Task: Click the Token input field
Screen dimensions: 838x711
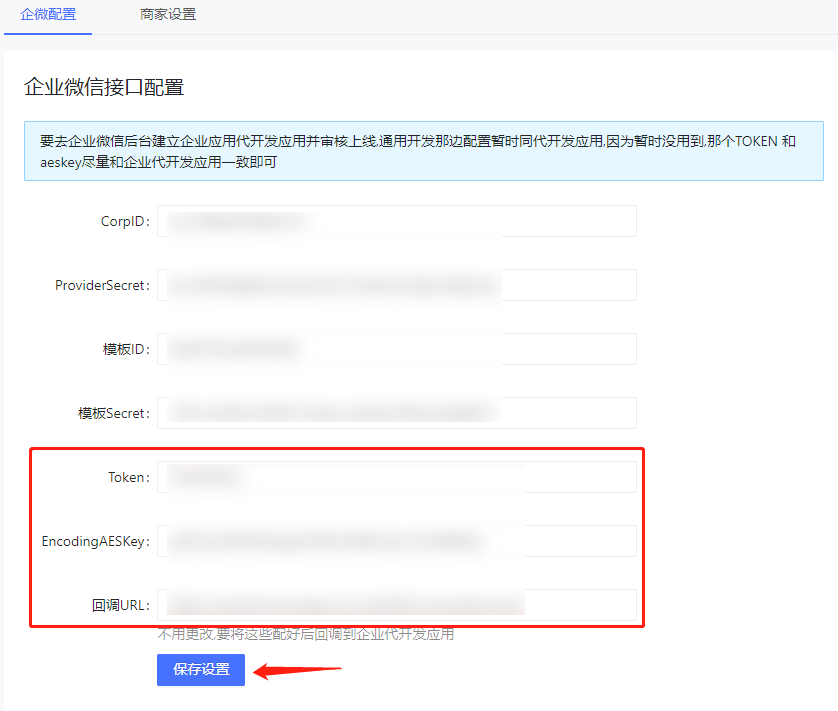Action: pyautogui.click(x=397, y=477)
